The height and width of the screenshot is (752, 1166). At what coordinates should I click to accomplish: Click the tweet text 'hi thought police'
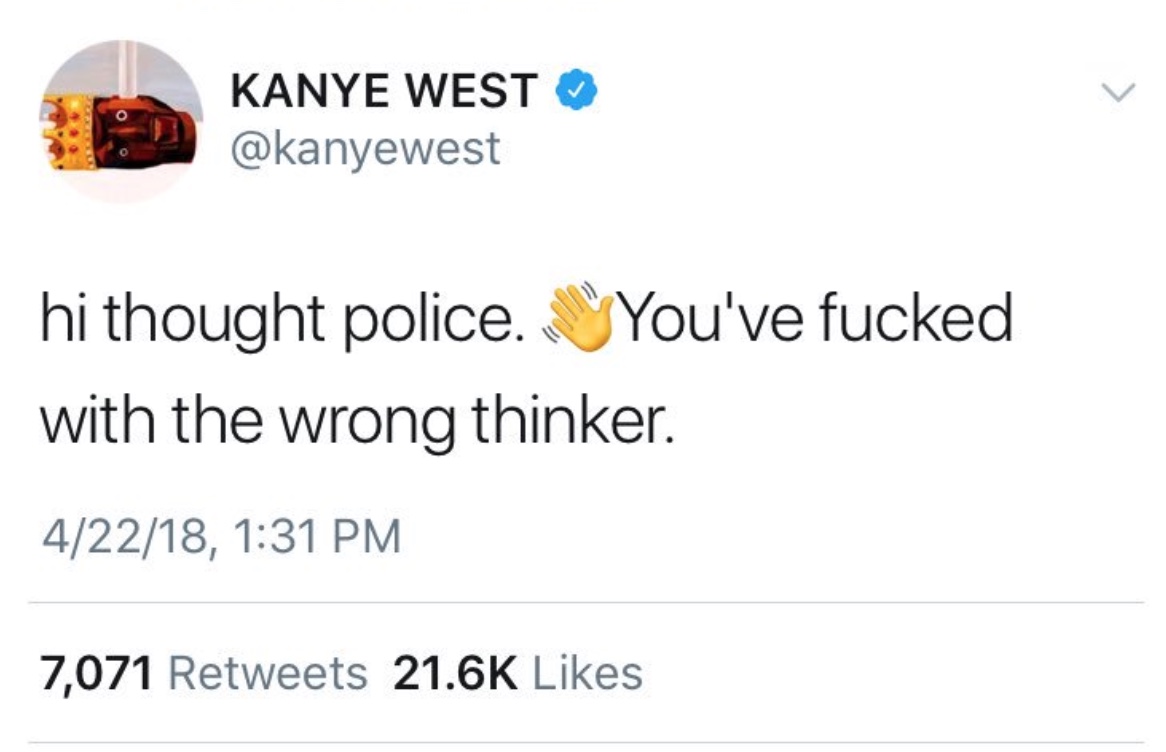[x=278, y=320]
